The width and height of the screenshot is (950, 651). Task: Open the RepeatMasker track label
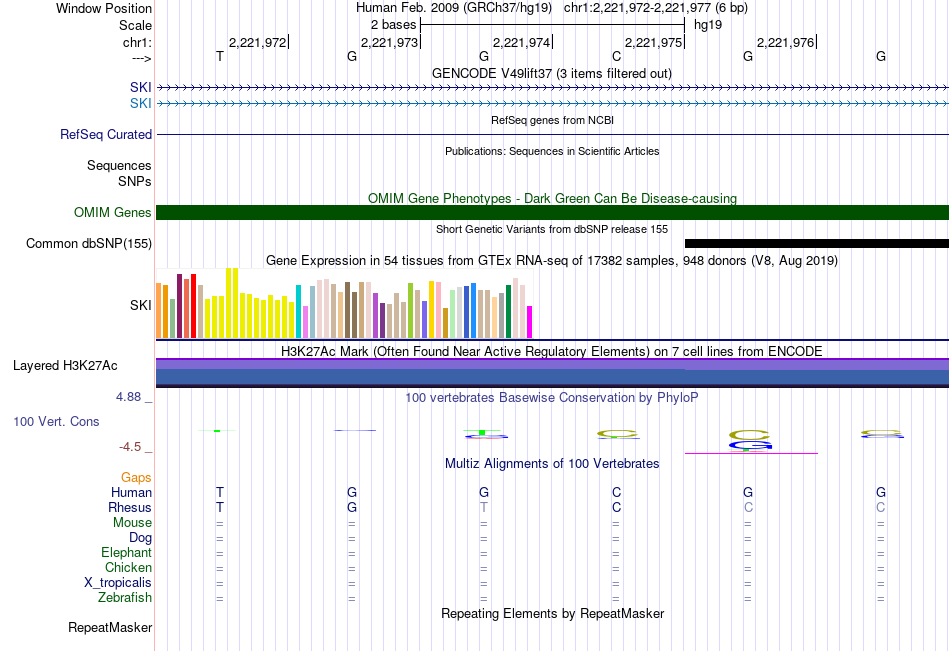click(x=110, y=627)
